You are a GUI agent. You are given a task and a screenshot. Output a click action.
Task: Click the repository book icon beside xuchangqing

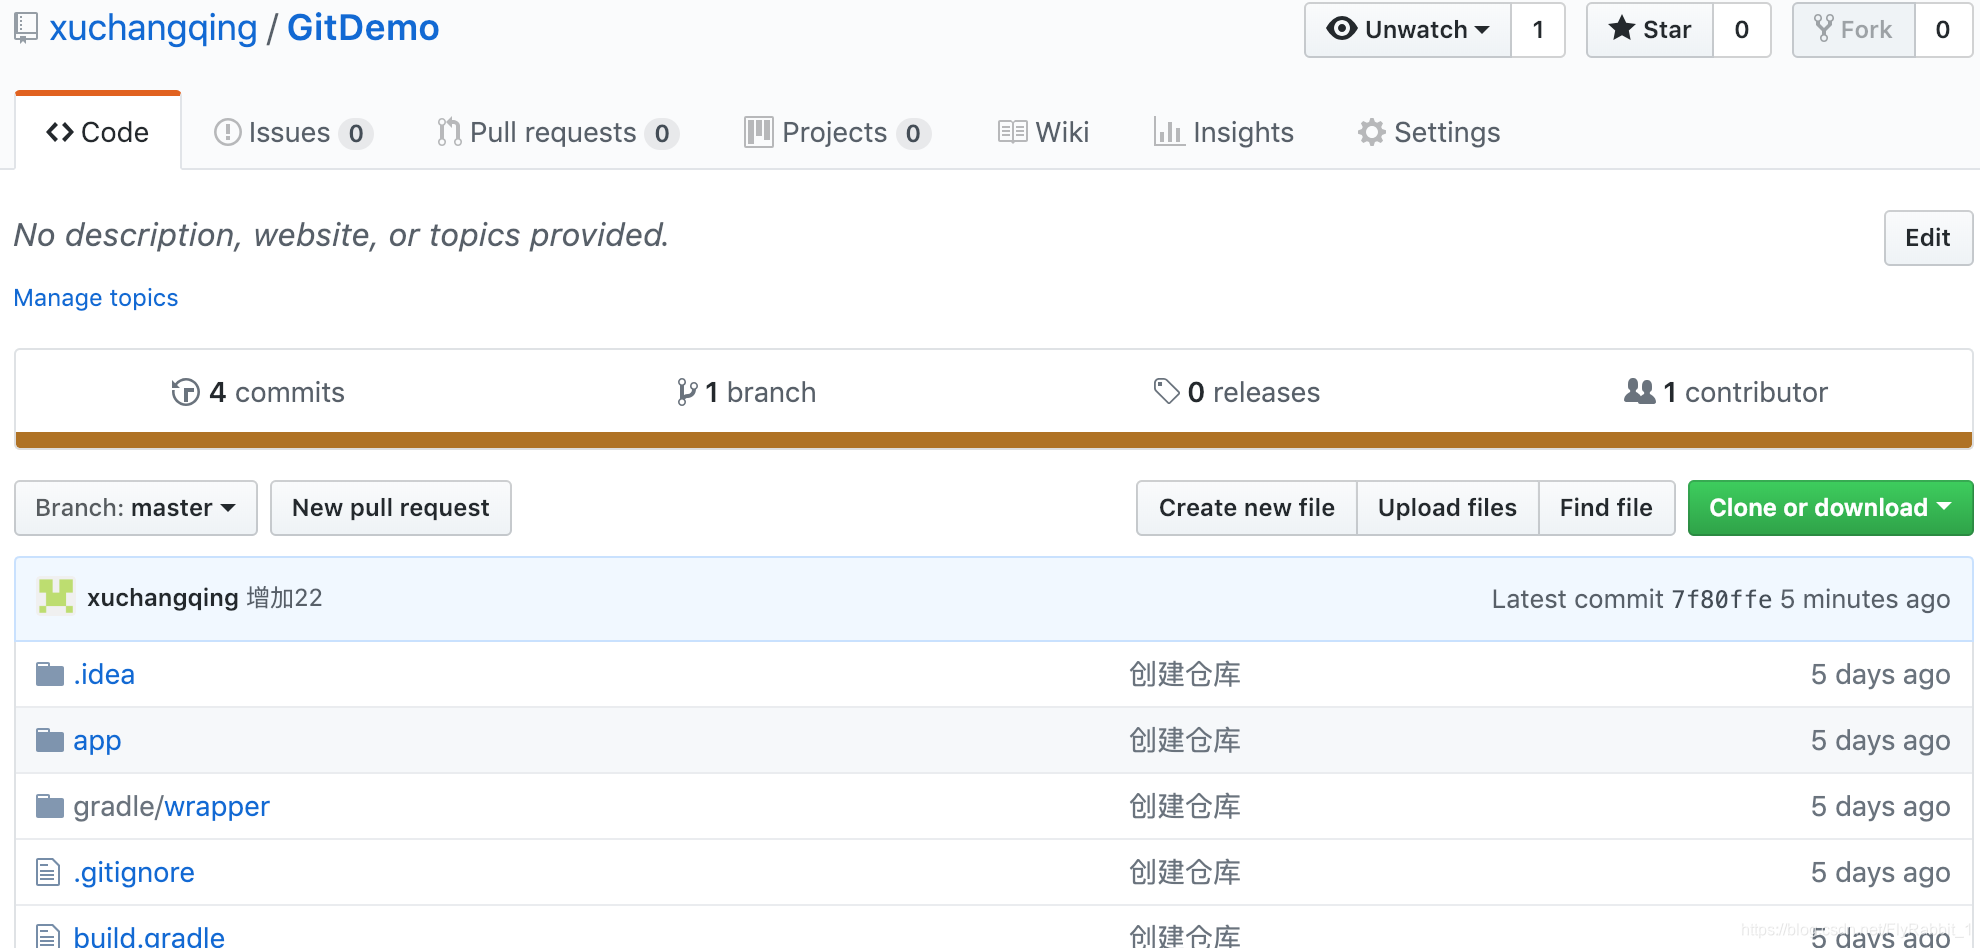tap(26, 28)
